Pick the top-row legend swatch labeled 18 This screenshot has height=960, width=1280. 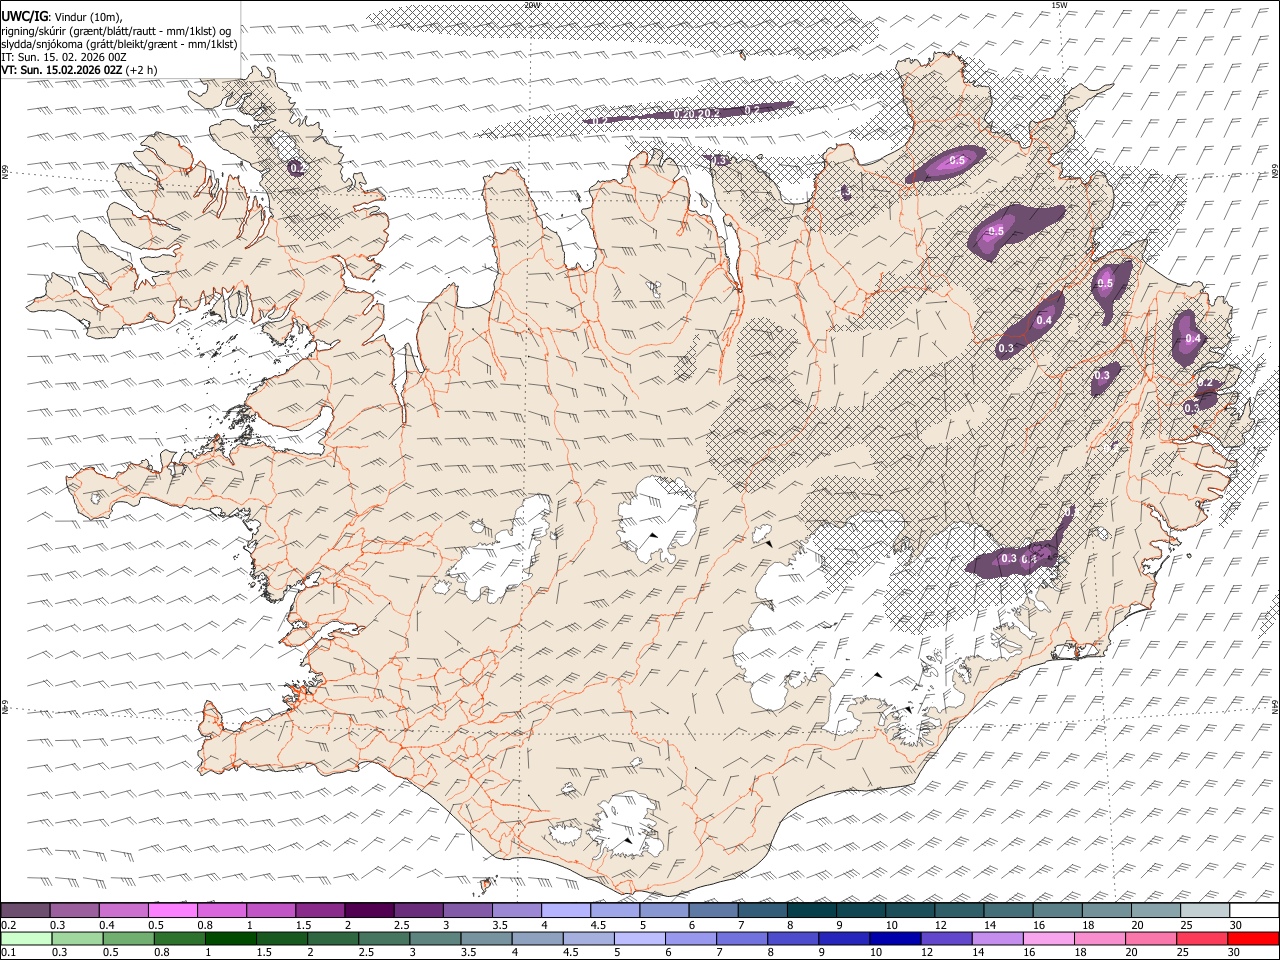pos(1106,911)
